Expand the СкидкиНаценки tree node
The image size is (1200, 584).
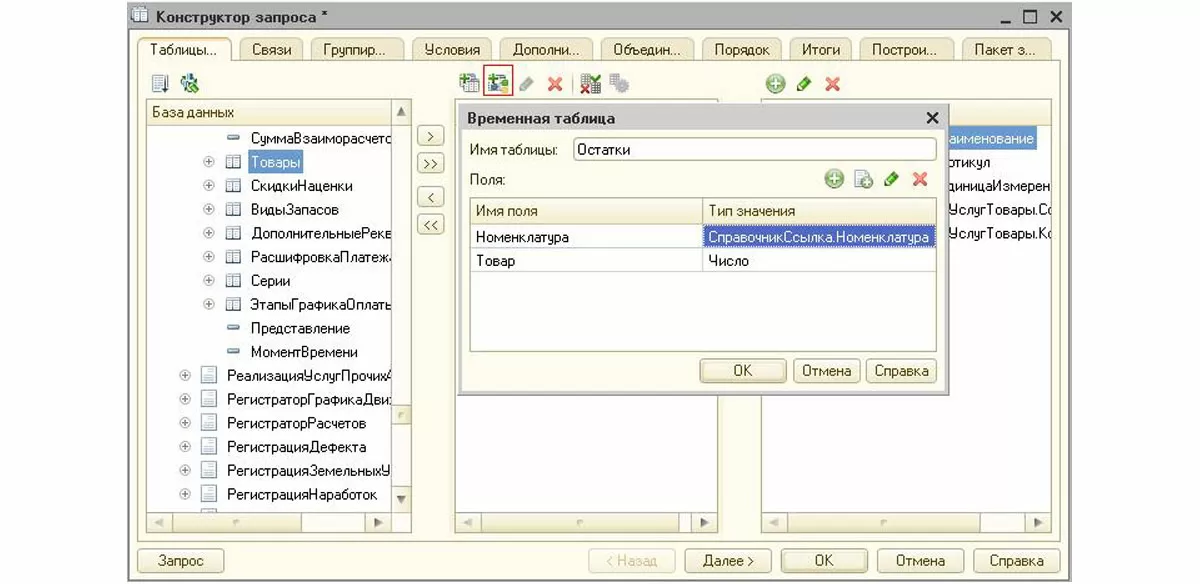(209, 186)
